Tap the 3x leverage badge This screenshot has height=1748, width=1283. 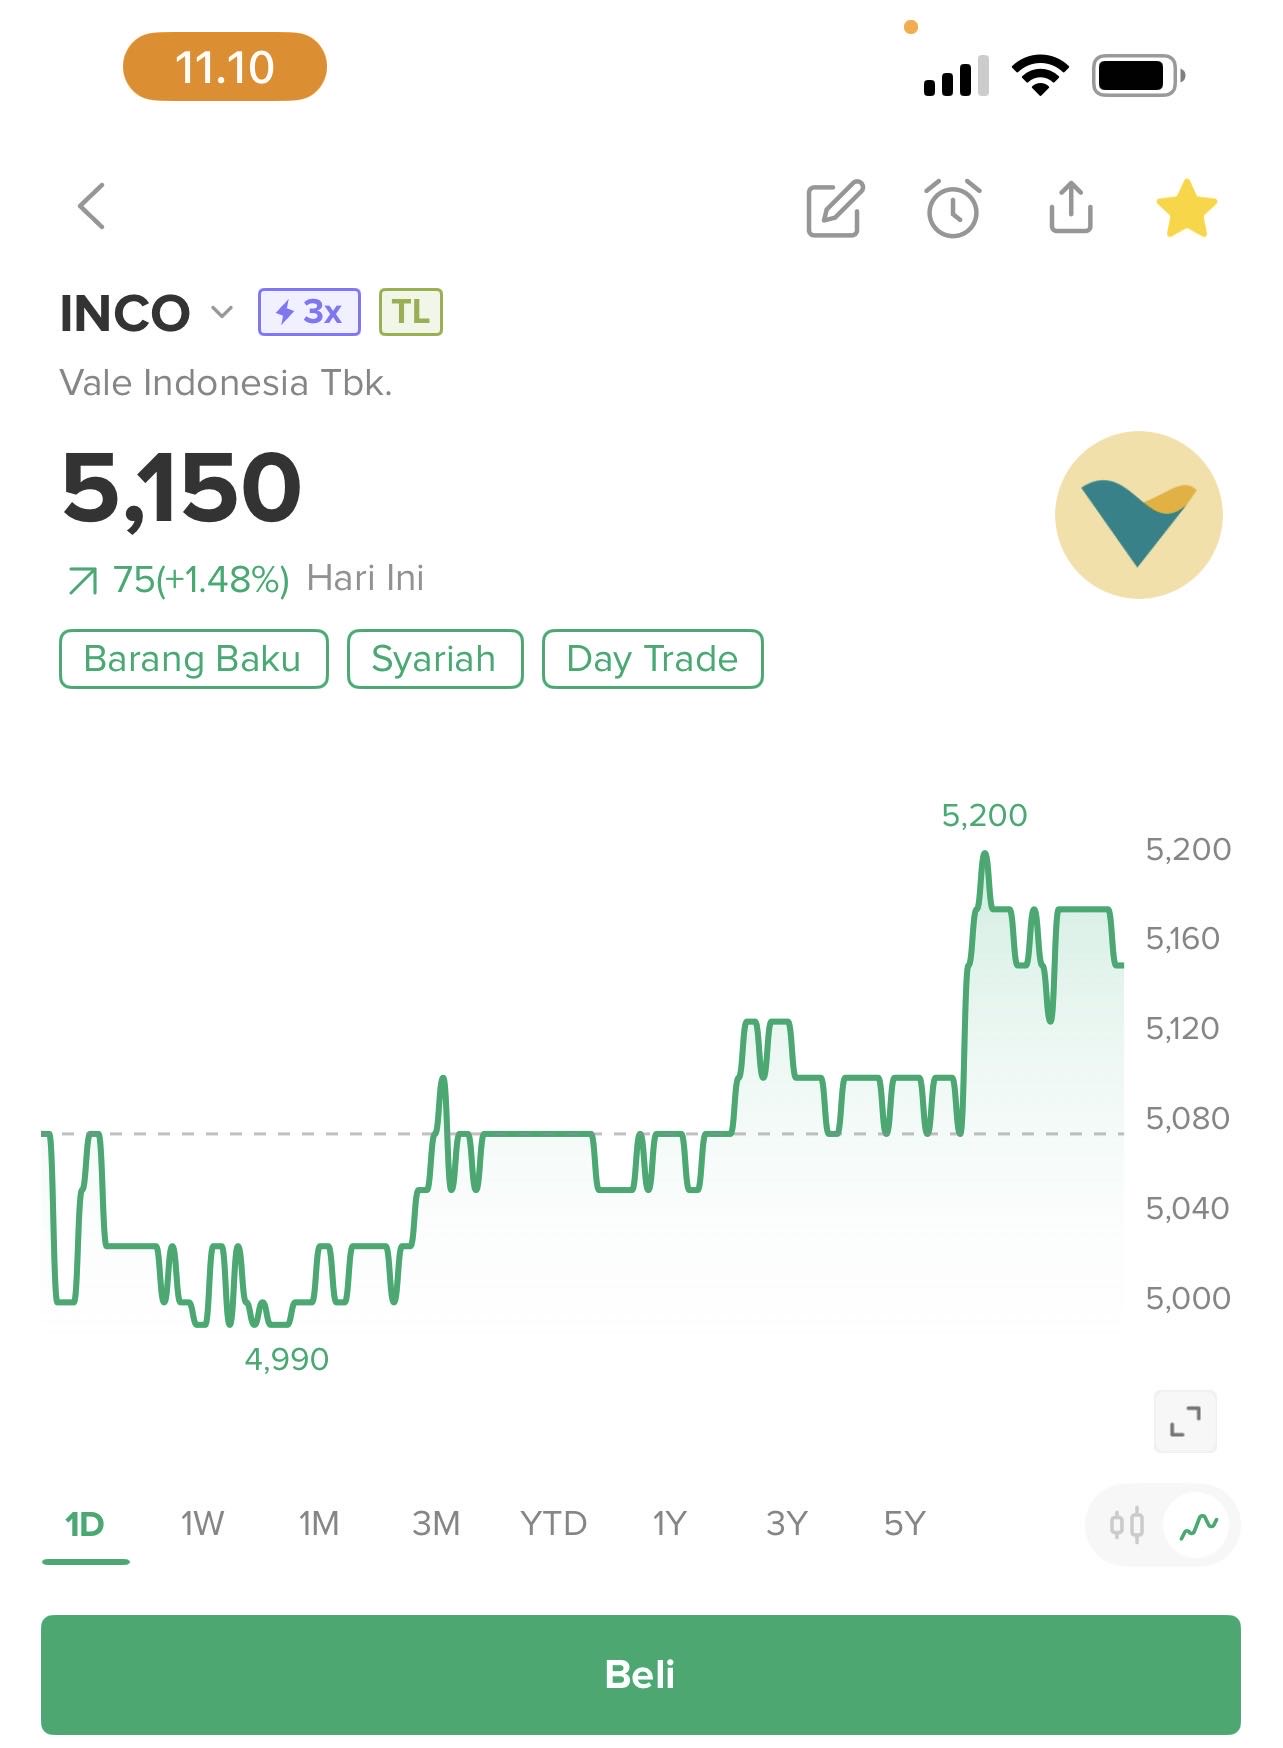pyautogui.click(x=309, y=312)
